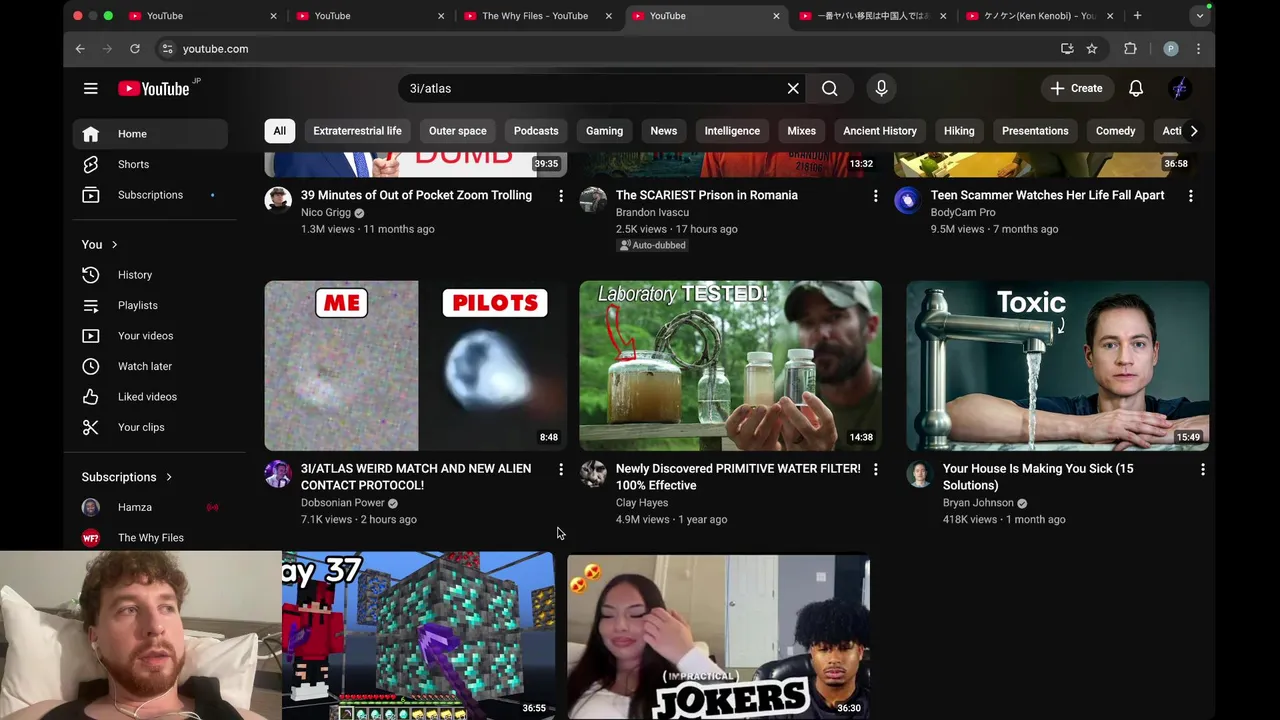
Task: Select the Podcasts chip
Action: [536, 131]
